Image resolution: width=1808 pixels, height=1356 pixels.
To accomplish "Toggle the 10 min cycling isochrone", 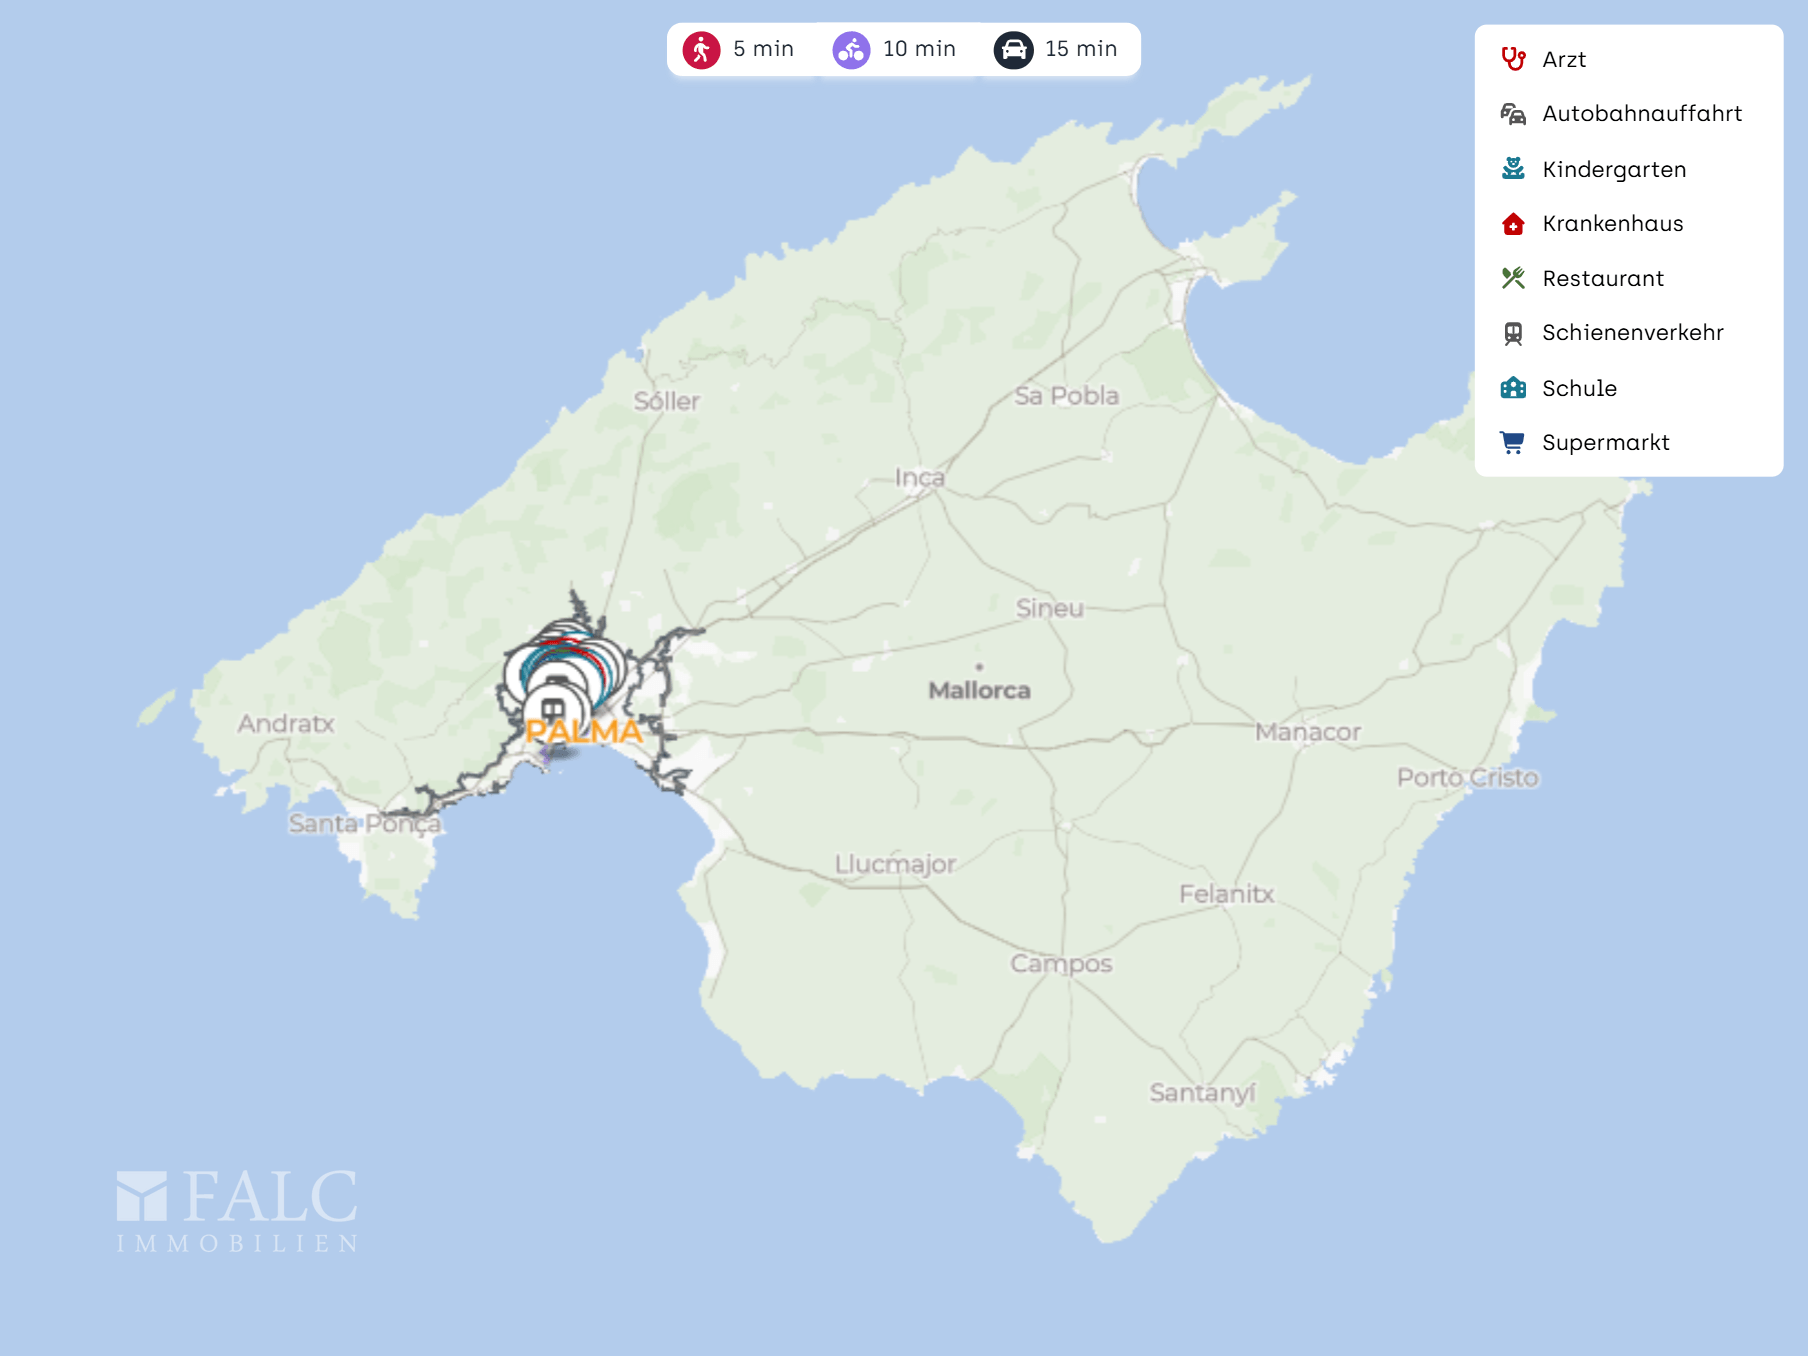I will (895, 49).
